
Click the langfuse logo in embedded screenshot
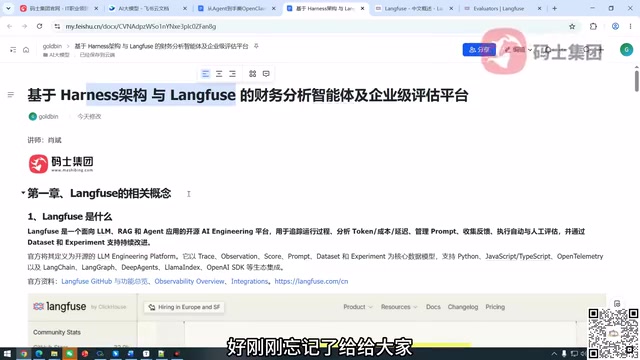pyautogui.click(x=60, y=307)
